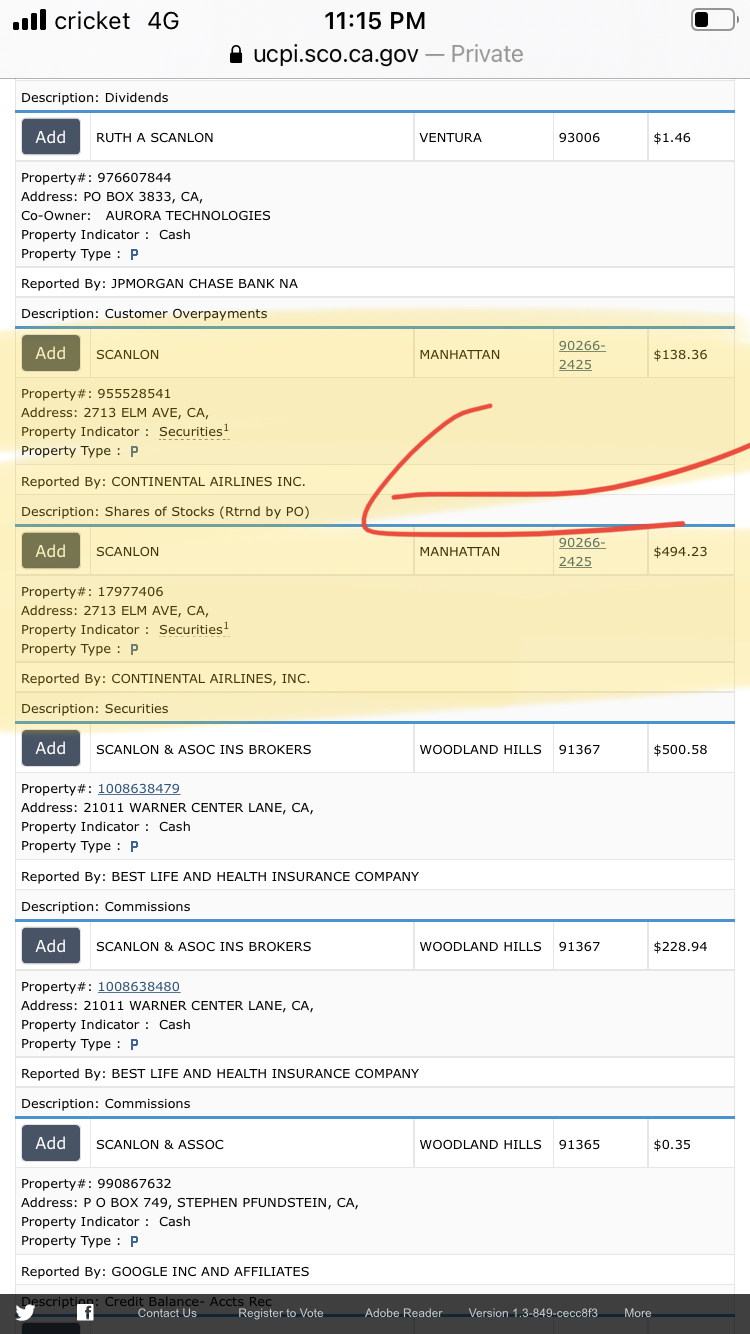
Task: Select the VENTURA city cell
Action: (x=483, y=138)
